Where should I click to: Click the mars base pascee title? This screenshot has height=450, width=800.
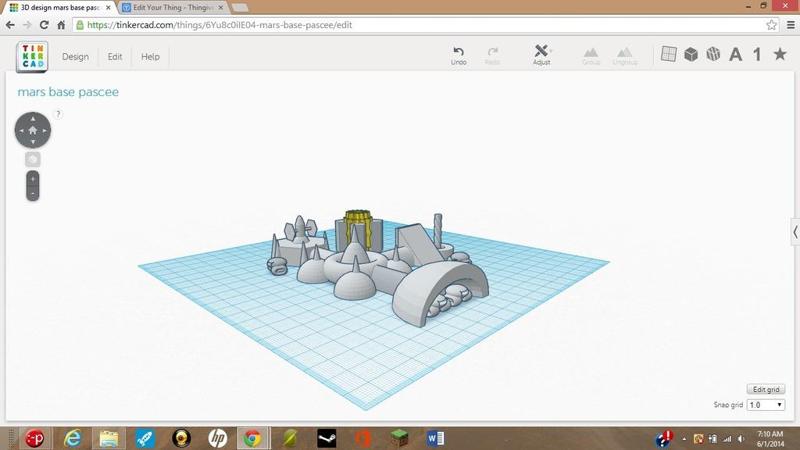(x=68, y=92)
